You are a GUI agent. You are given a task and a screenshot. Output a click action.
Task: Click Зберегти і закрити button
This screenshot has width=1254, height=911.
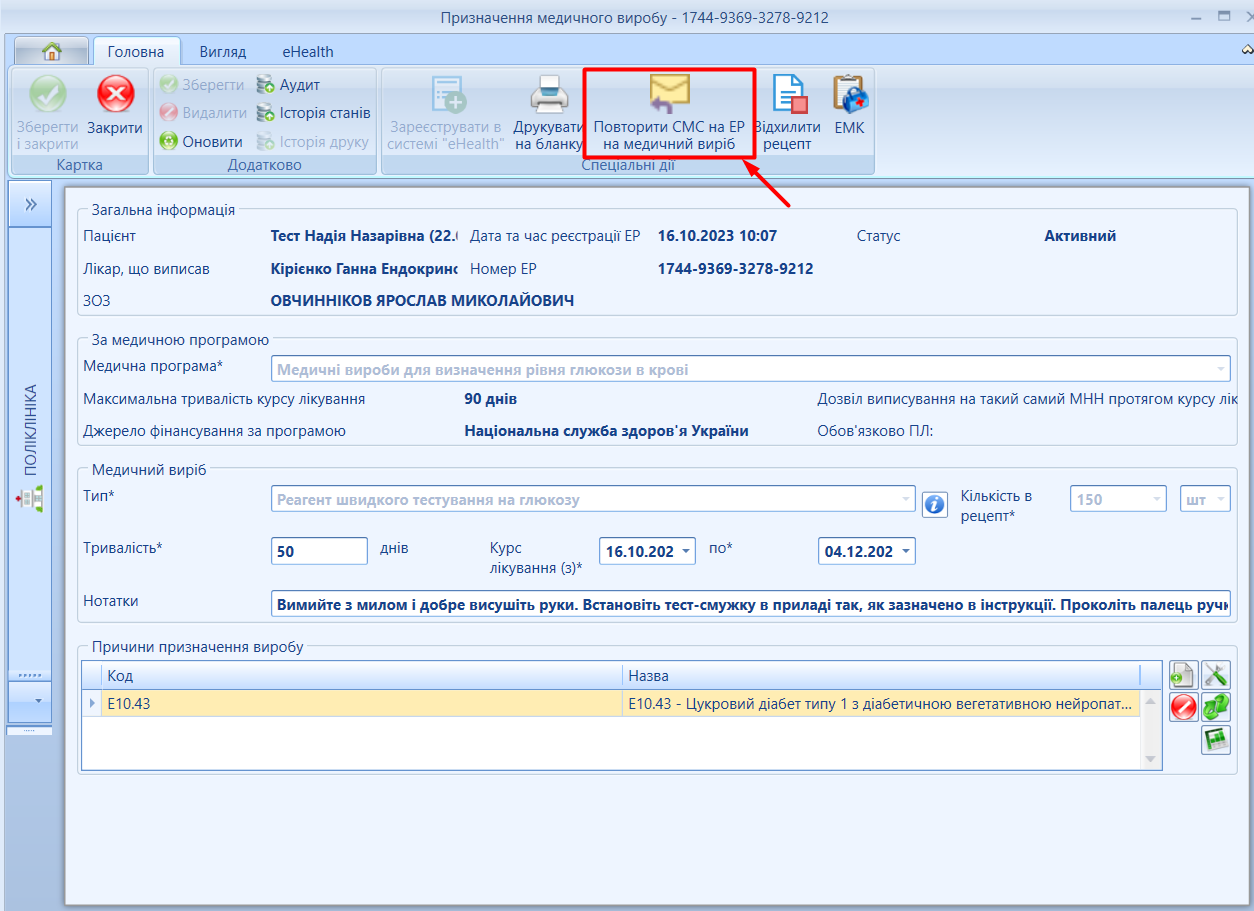click(47, 112)
